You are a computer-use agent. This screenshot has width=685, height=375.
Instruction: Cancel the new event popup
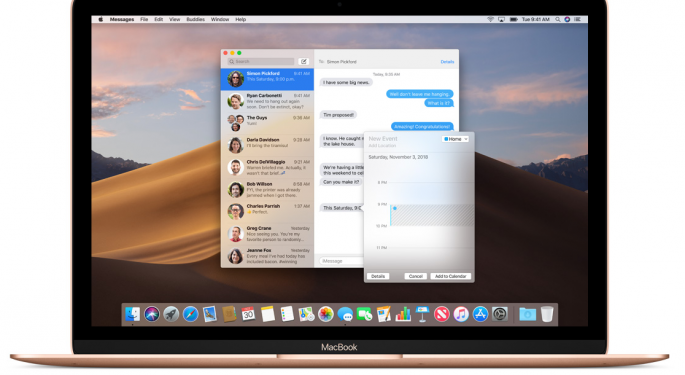coord(415,276)
